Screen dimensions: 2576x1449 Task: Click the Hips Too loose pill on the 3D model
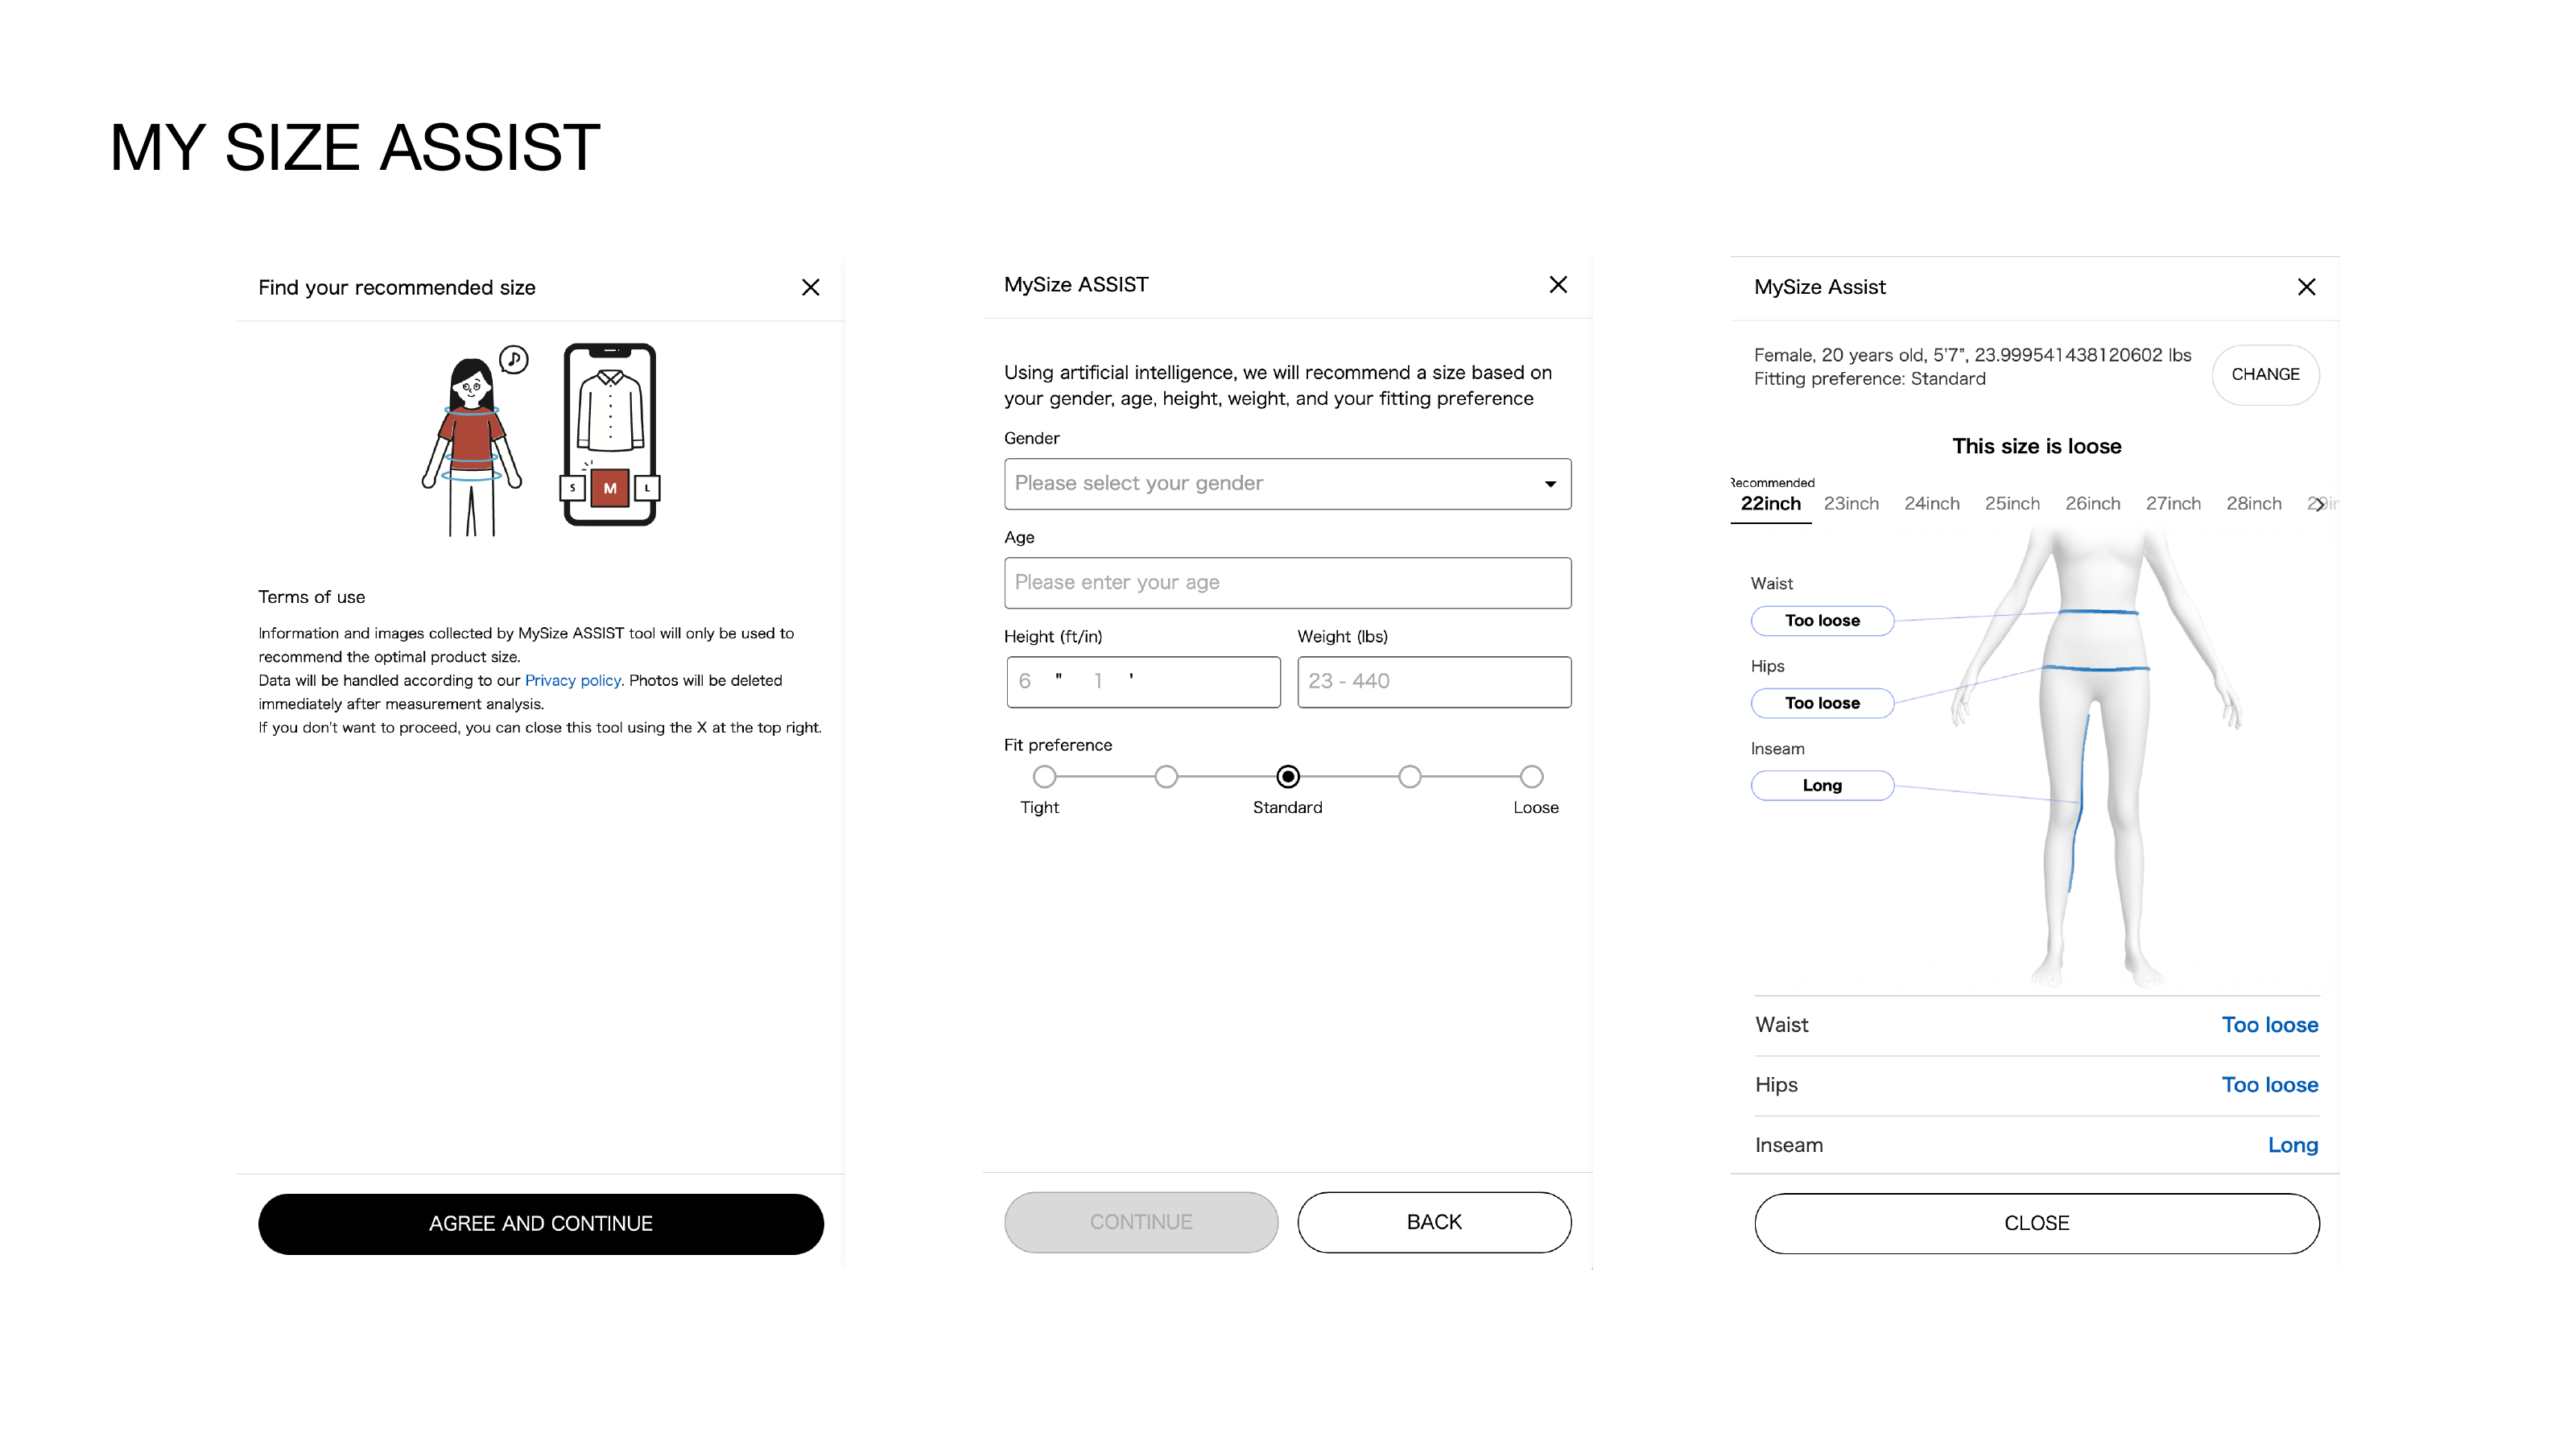click(x=1822, y=703)
